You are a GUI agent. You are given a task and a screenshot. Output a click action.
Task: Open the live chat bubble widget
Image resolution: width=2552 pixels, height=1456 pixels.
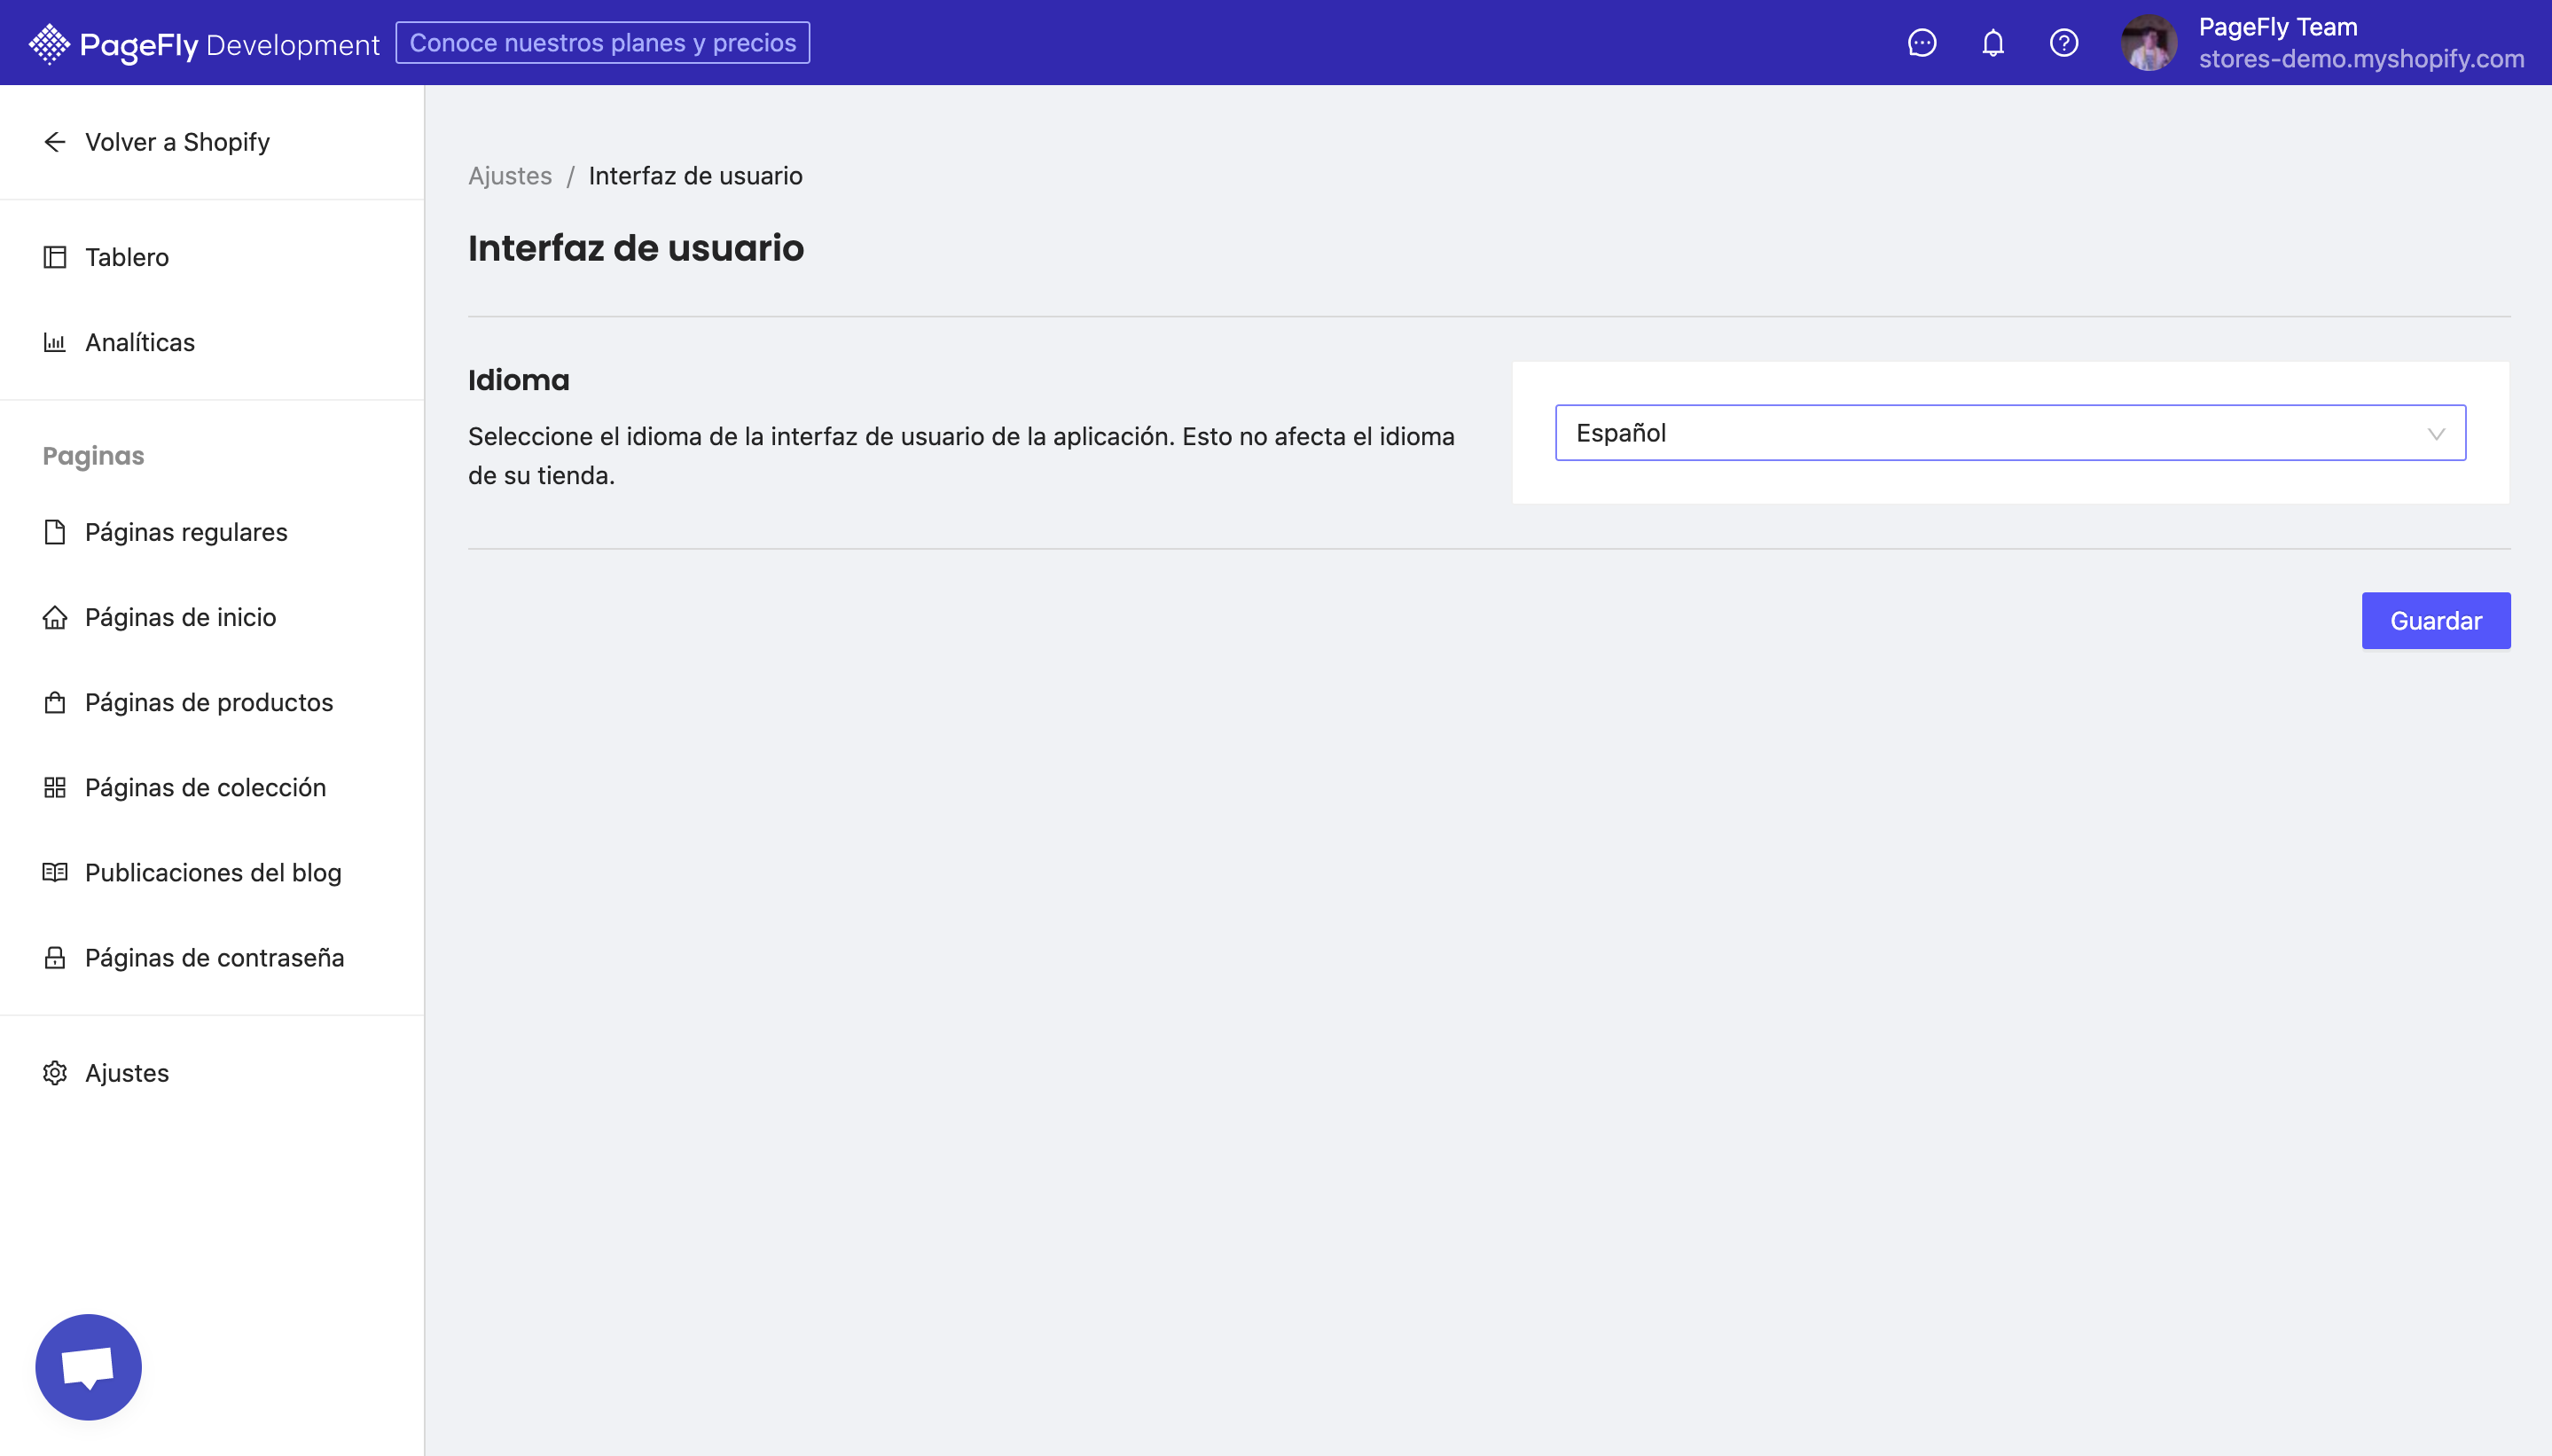[x=88, y=1366]
